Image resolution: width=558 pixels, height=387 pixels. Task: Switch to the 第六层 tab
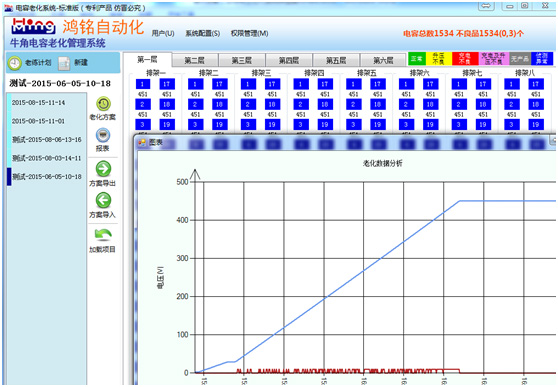pos(383,60)
